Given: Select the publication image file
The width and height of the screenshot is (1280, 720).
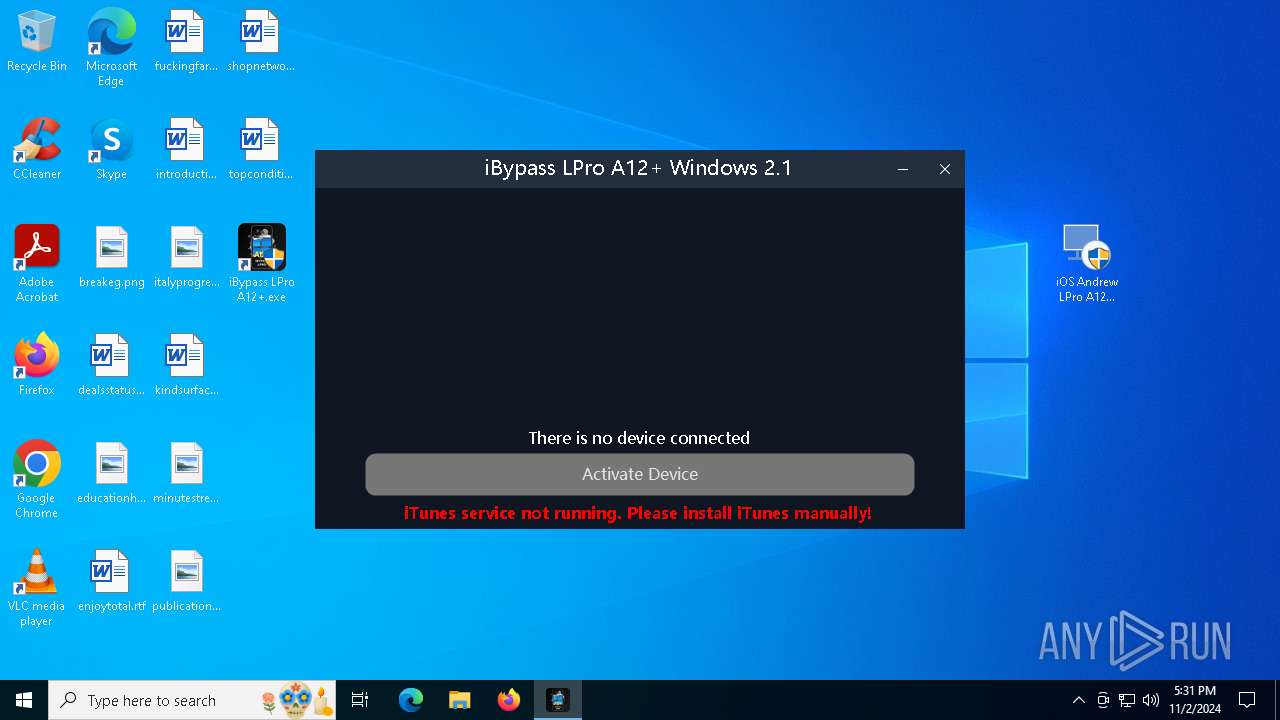Looking at the screenshot, I should (186, 581).
